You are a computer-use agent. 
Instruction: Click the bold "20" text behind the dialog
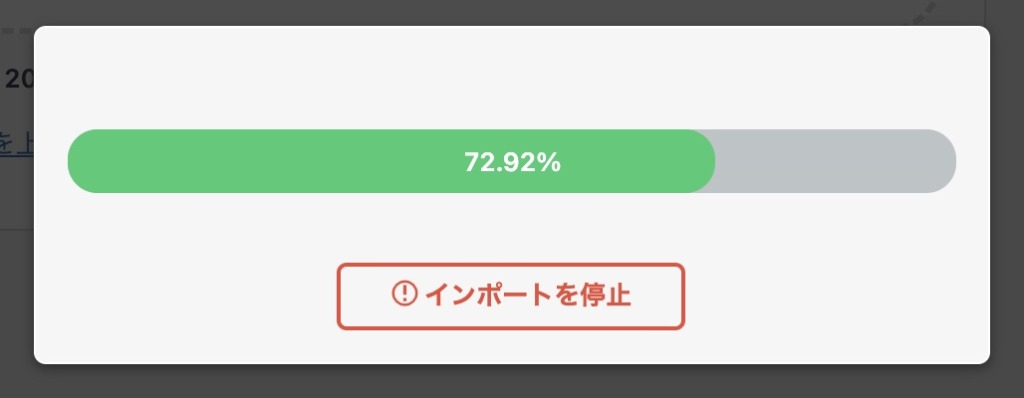pyautogui.click(x=18, y=79)
